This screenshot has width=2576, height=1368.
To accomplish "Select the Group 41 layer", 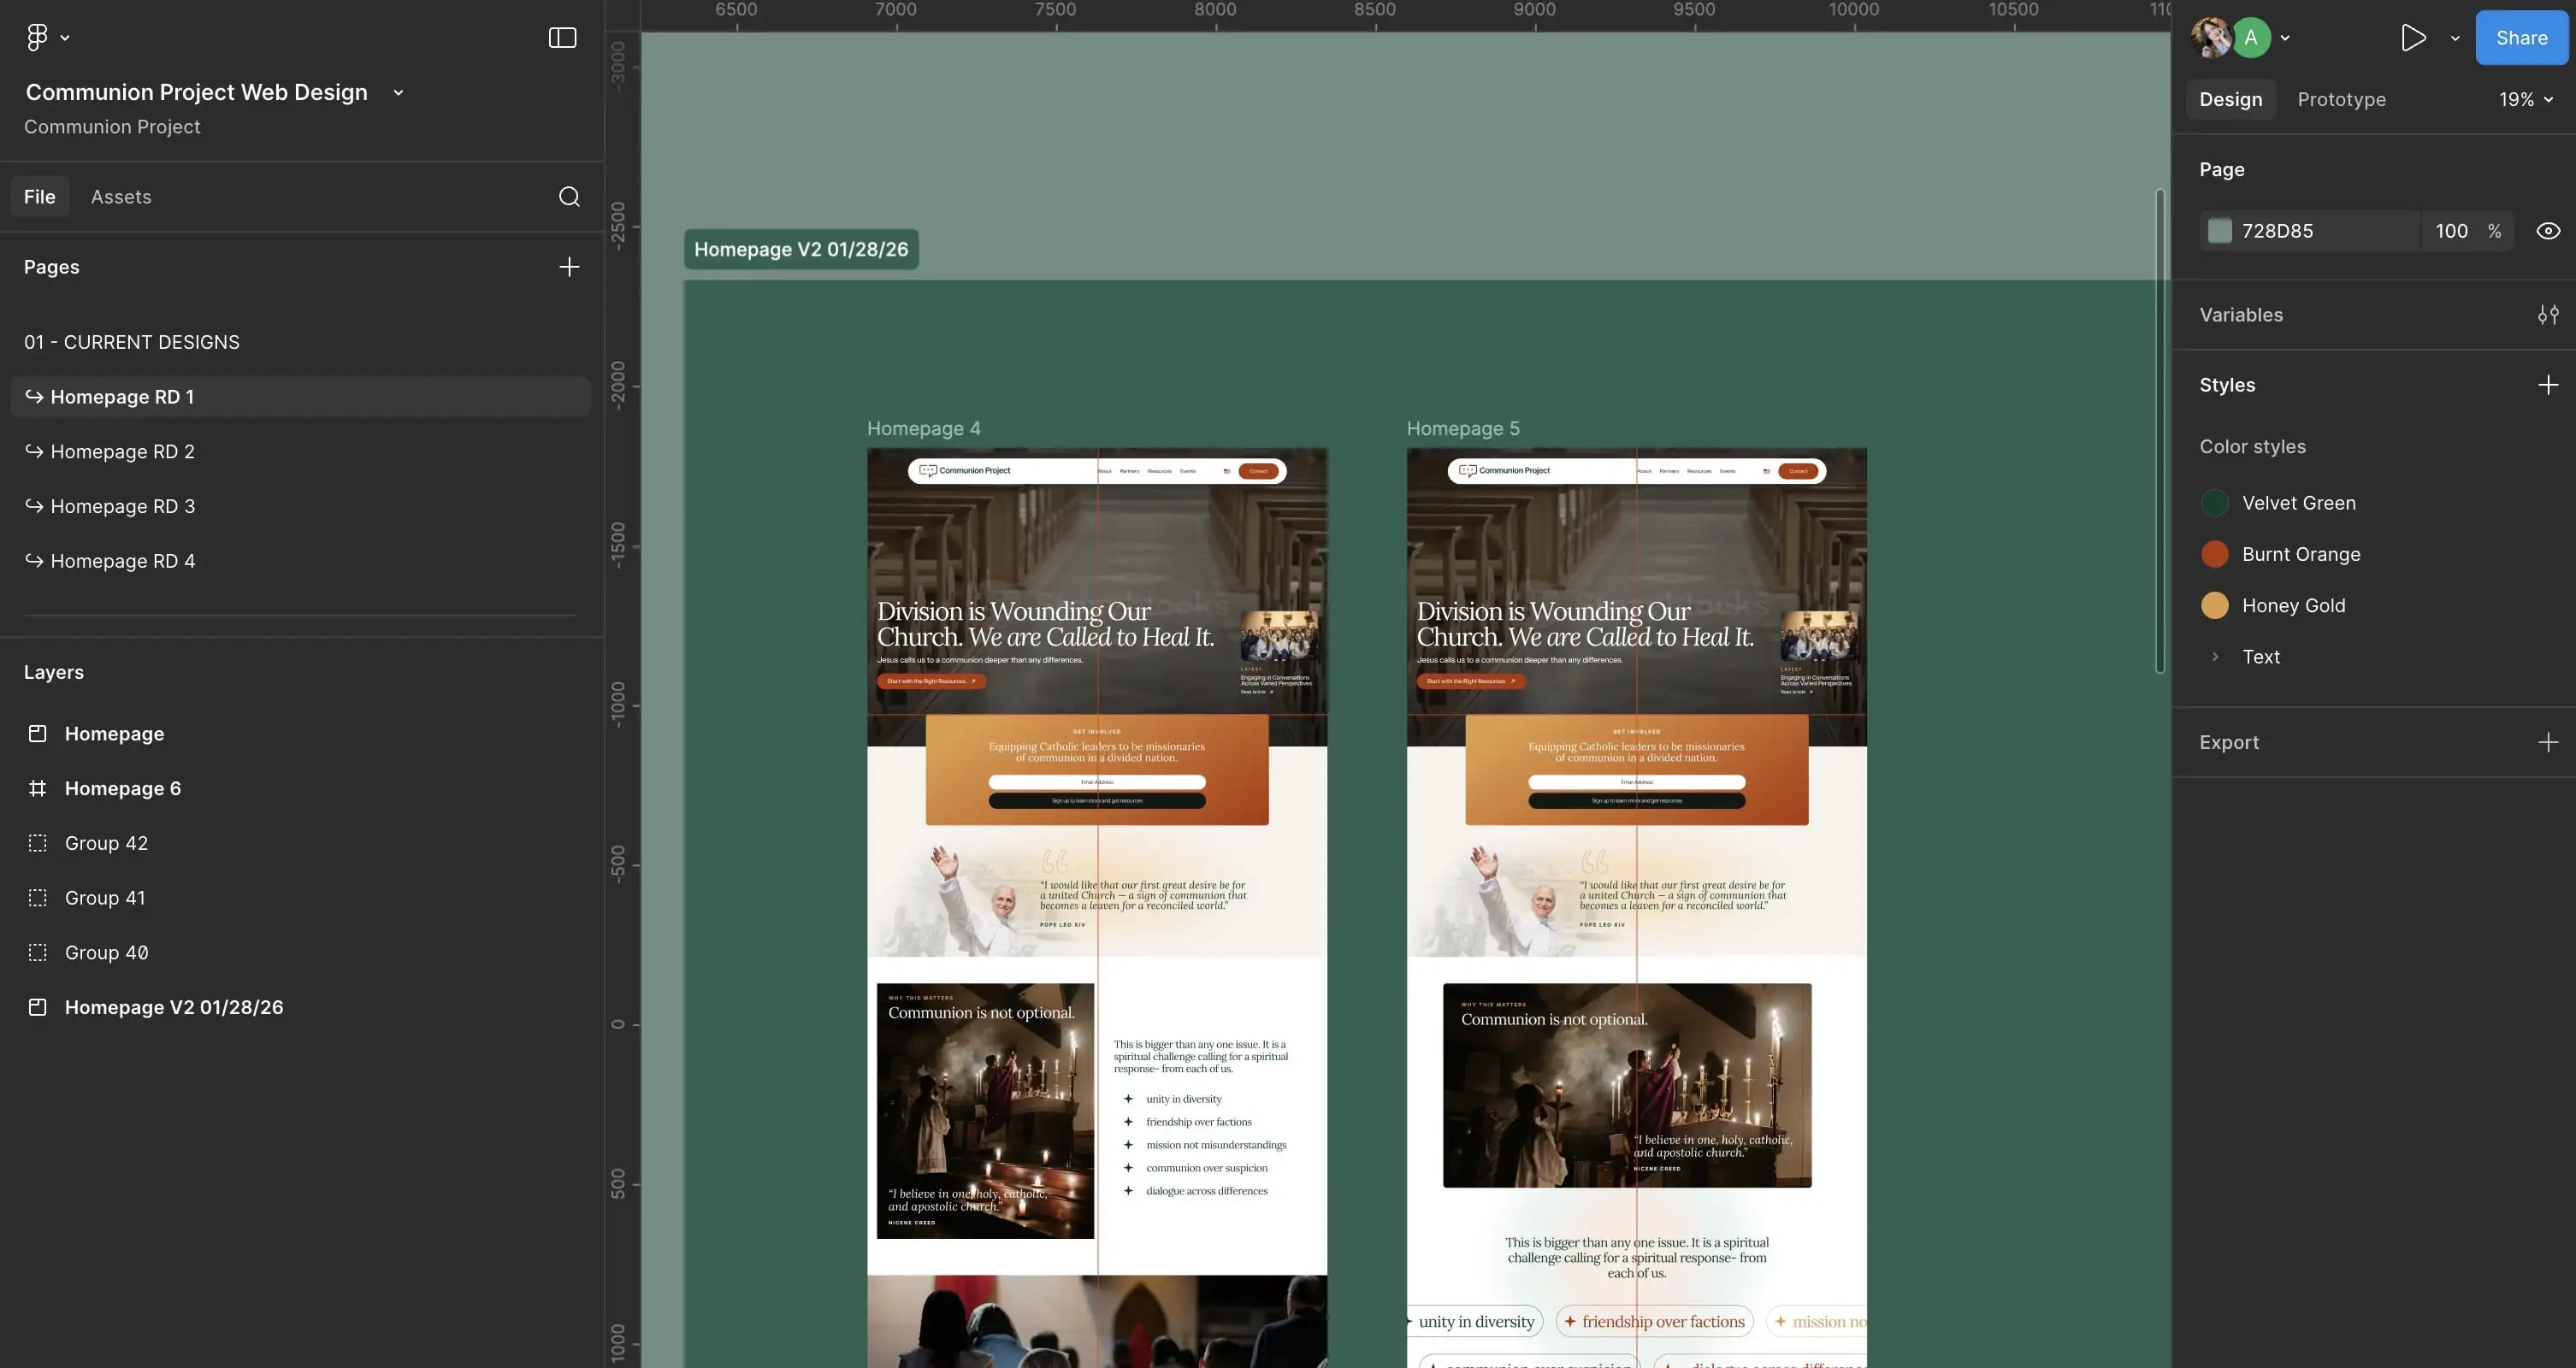I will click(x=105, y=898).
